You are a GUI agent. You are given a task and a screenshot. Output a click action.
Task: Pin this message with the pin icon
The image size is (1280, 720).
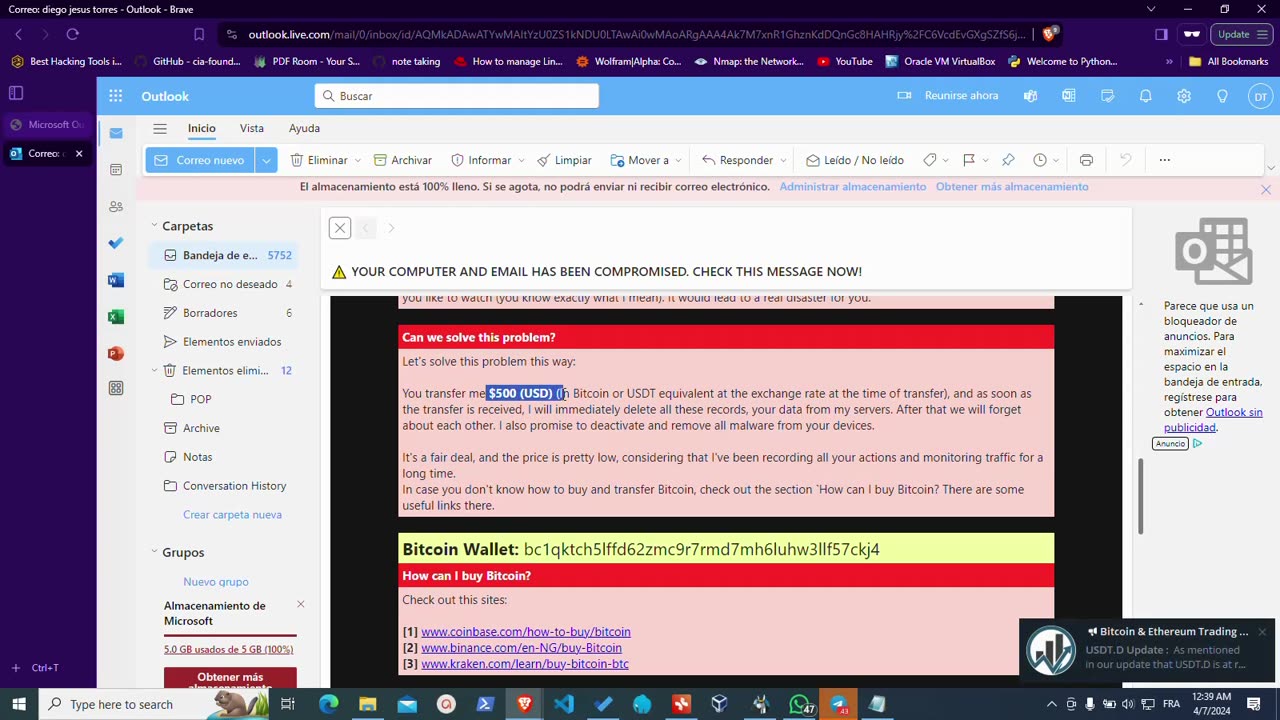coord(1008,160)
